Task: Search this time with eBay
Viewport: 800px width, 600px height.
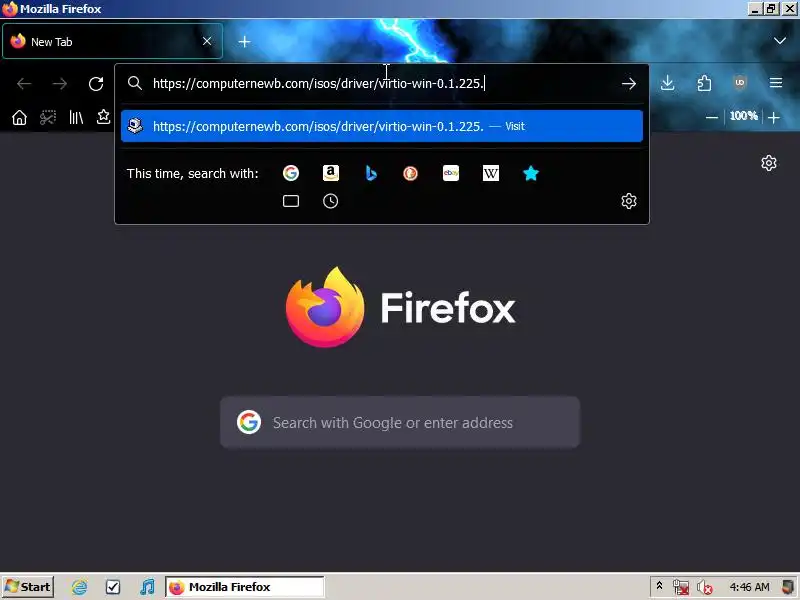Action: [451, 173]
